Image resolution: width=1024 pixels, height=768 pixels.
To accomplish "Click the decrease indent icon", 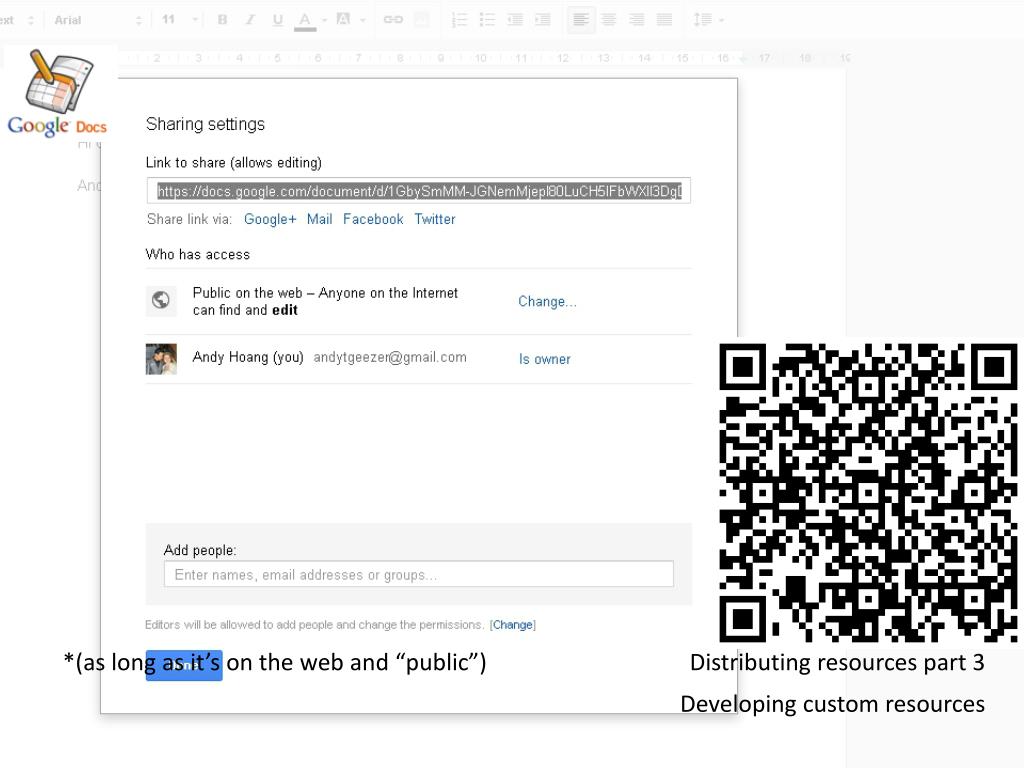I will pyautogui.click(x=515, y=20).
